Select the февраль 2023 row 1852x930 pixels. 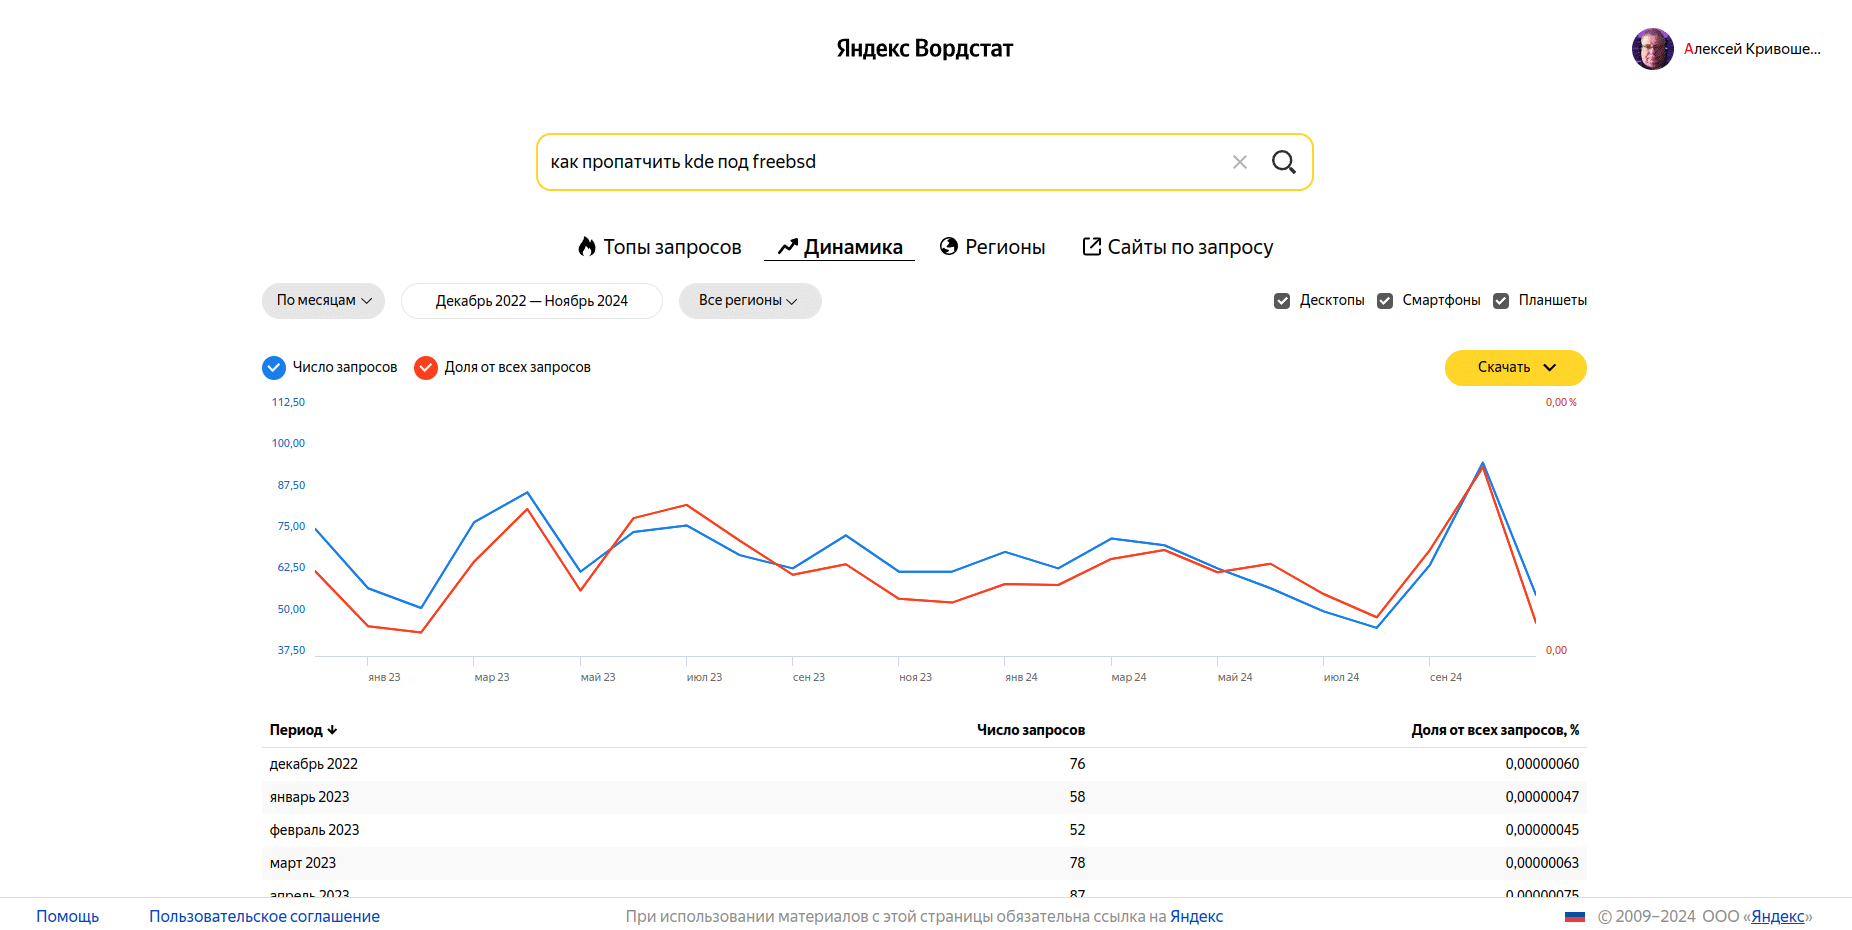(x=924, y=830)
